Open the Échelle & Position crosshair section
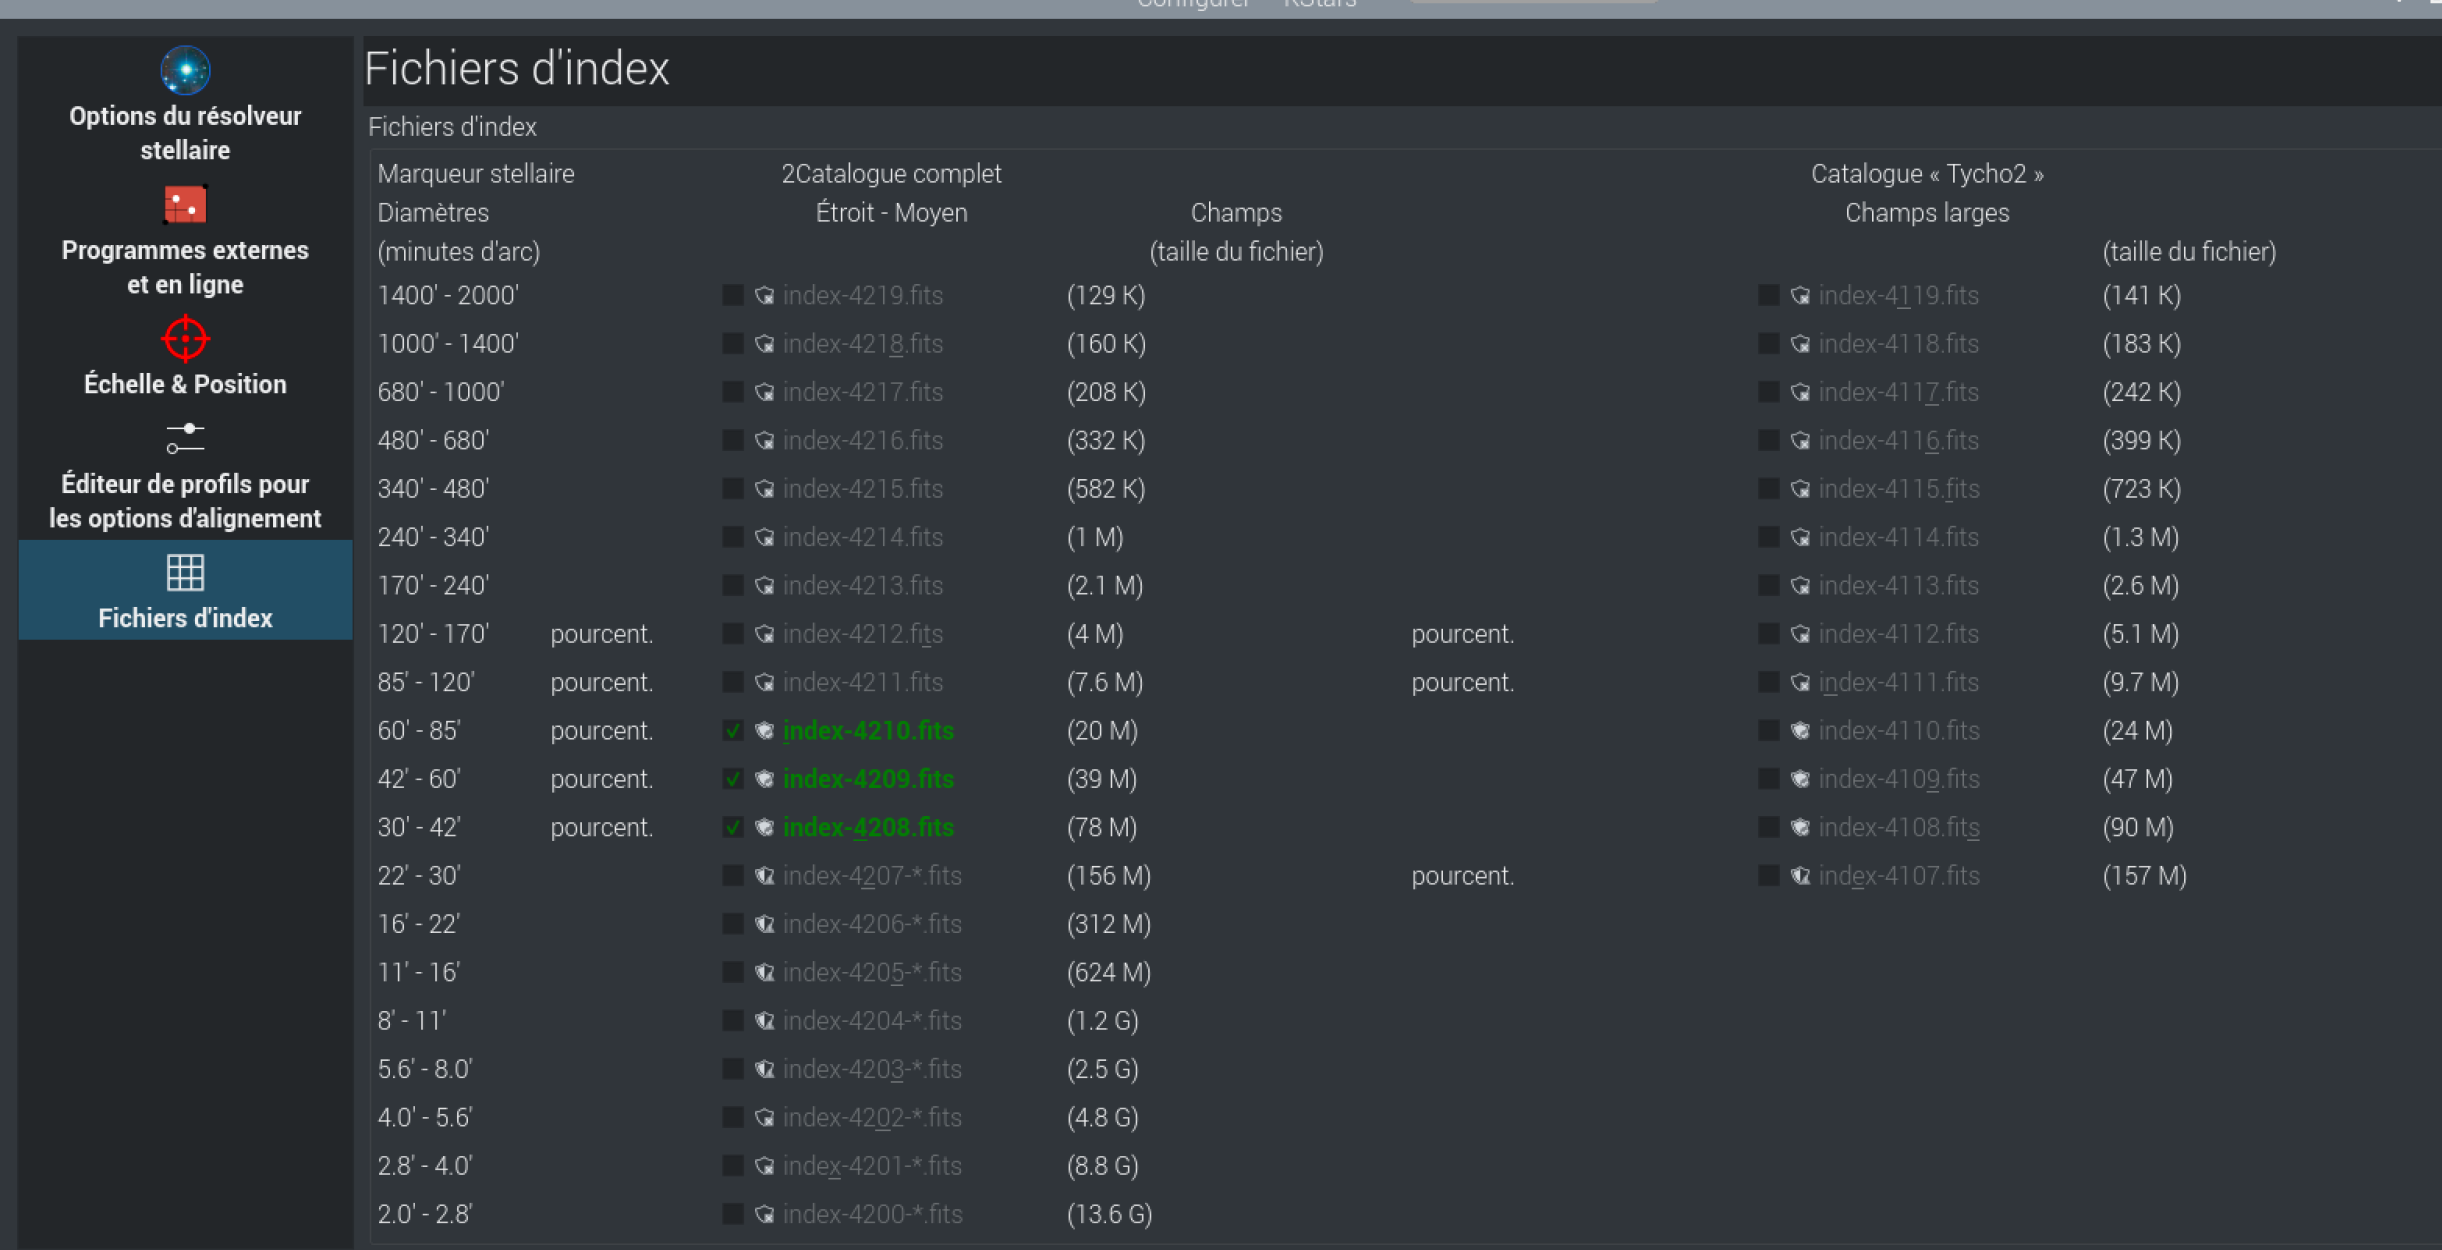The width and height of the screenshot is (2442, 1250). [185, 340]
